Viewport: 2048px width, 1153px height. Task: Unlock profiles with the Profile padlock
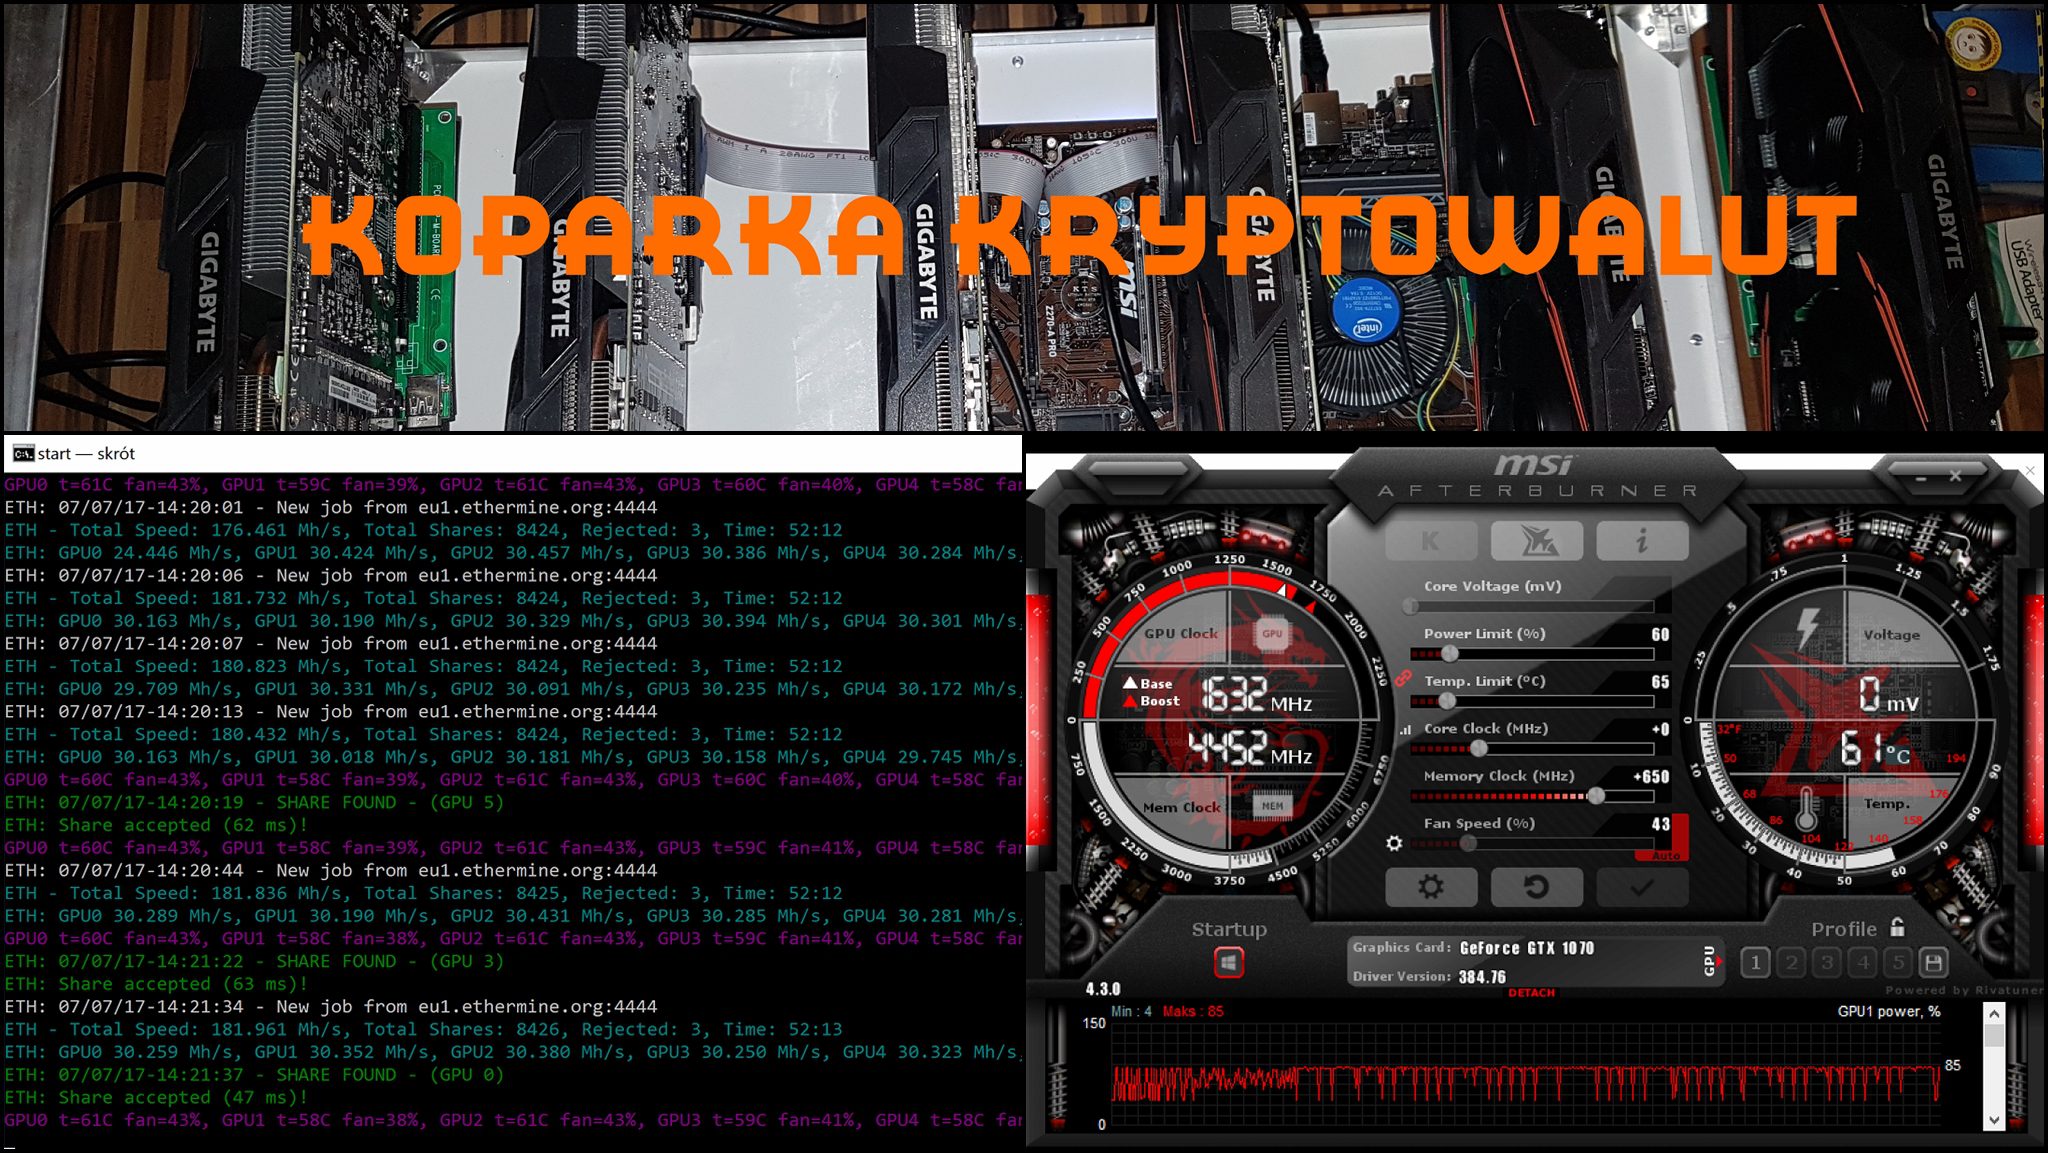(1897, 928)
